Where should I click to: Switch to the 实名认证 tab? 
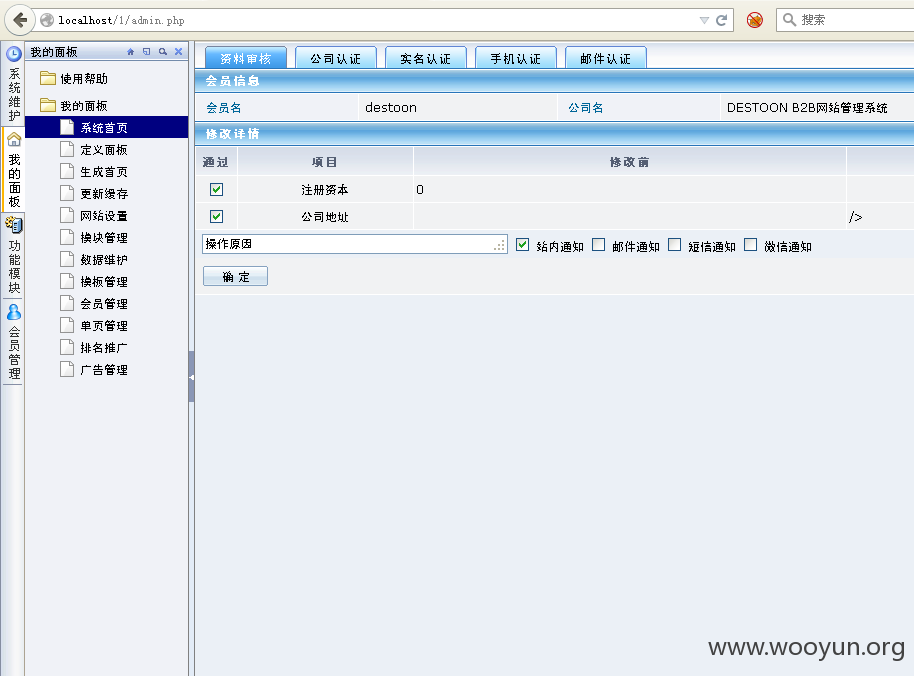426,58
